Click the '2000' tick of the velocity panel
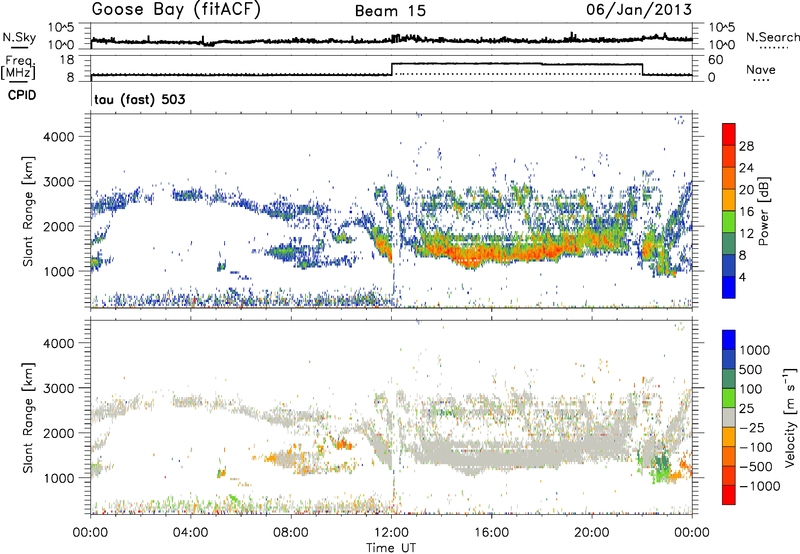Image resolution: width=800 pixels, height=554 pixels. pos(60,433)
